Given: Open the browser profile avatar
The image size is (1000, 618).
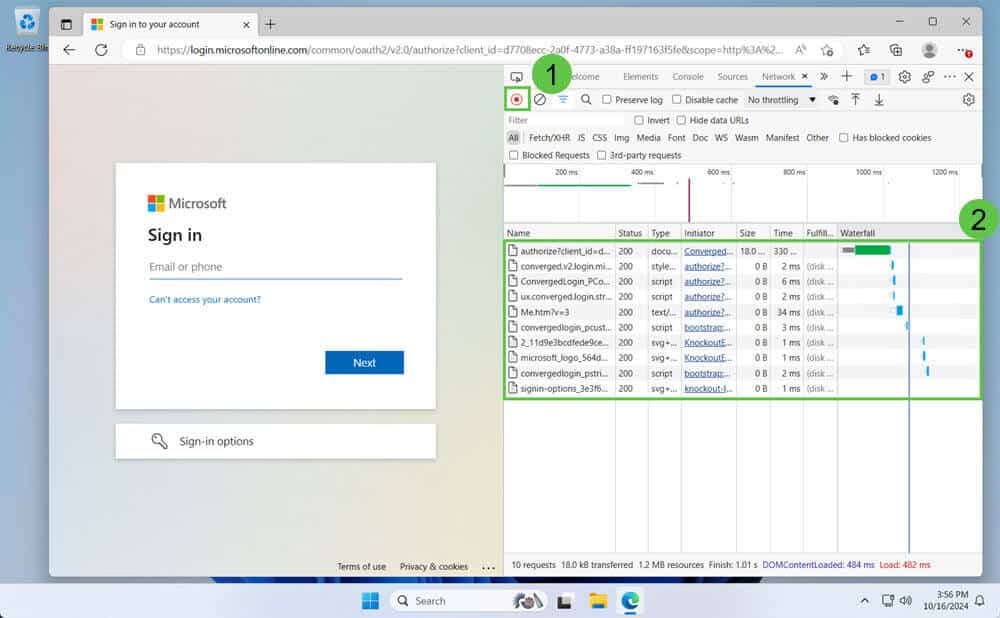Looking at the screenshot, I should (929, 50).
